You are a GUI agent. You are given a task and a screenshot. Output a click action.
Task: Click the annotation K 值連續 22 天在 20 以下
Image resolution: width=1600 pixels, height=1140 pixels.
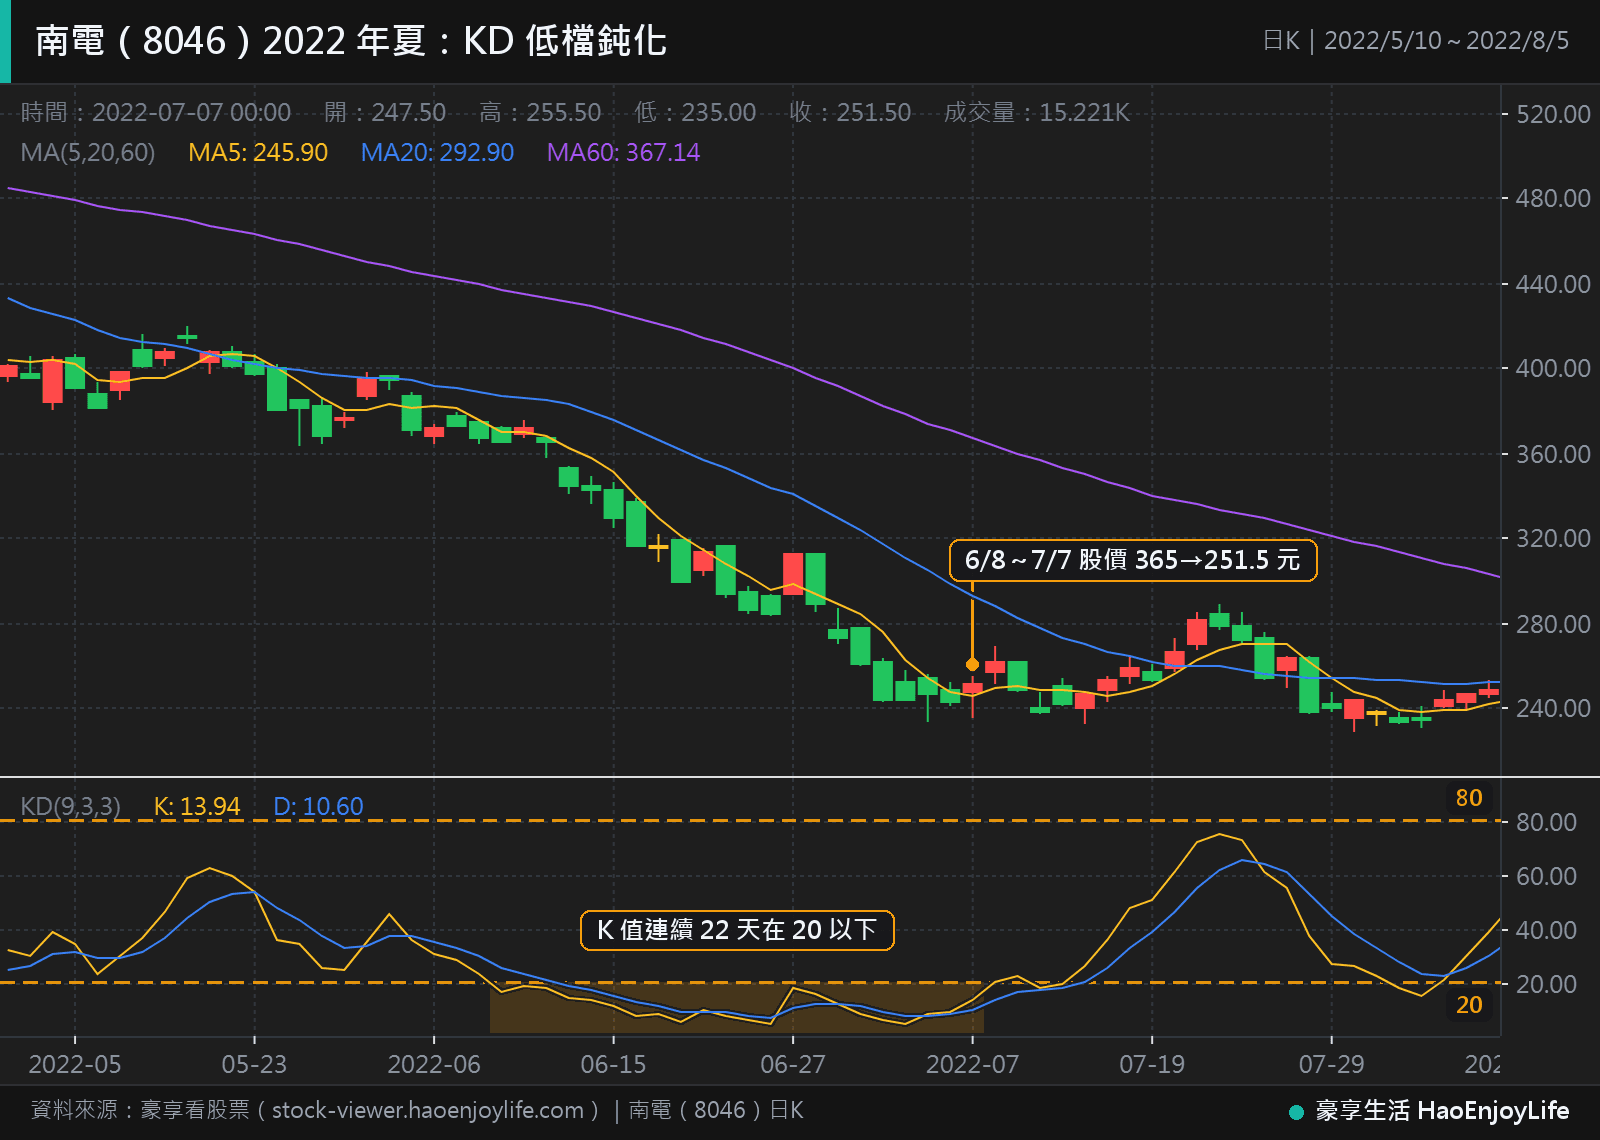(x=737, y=930)
